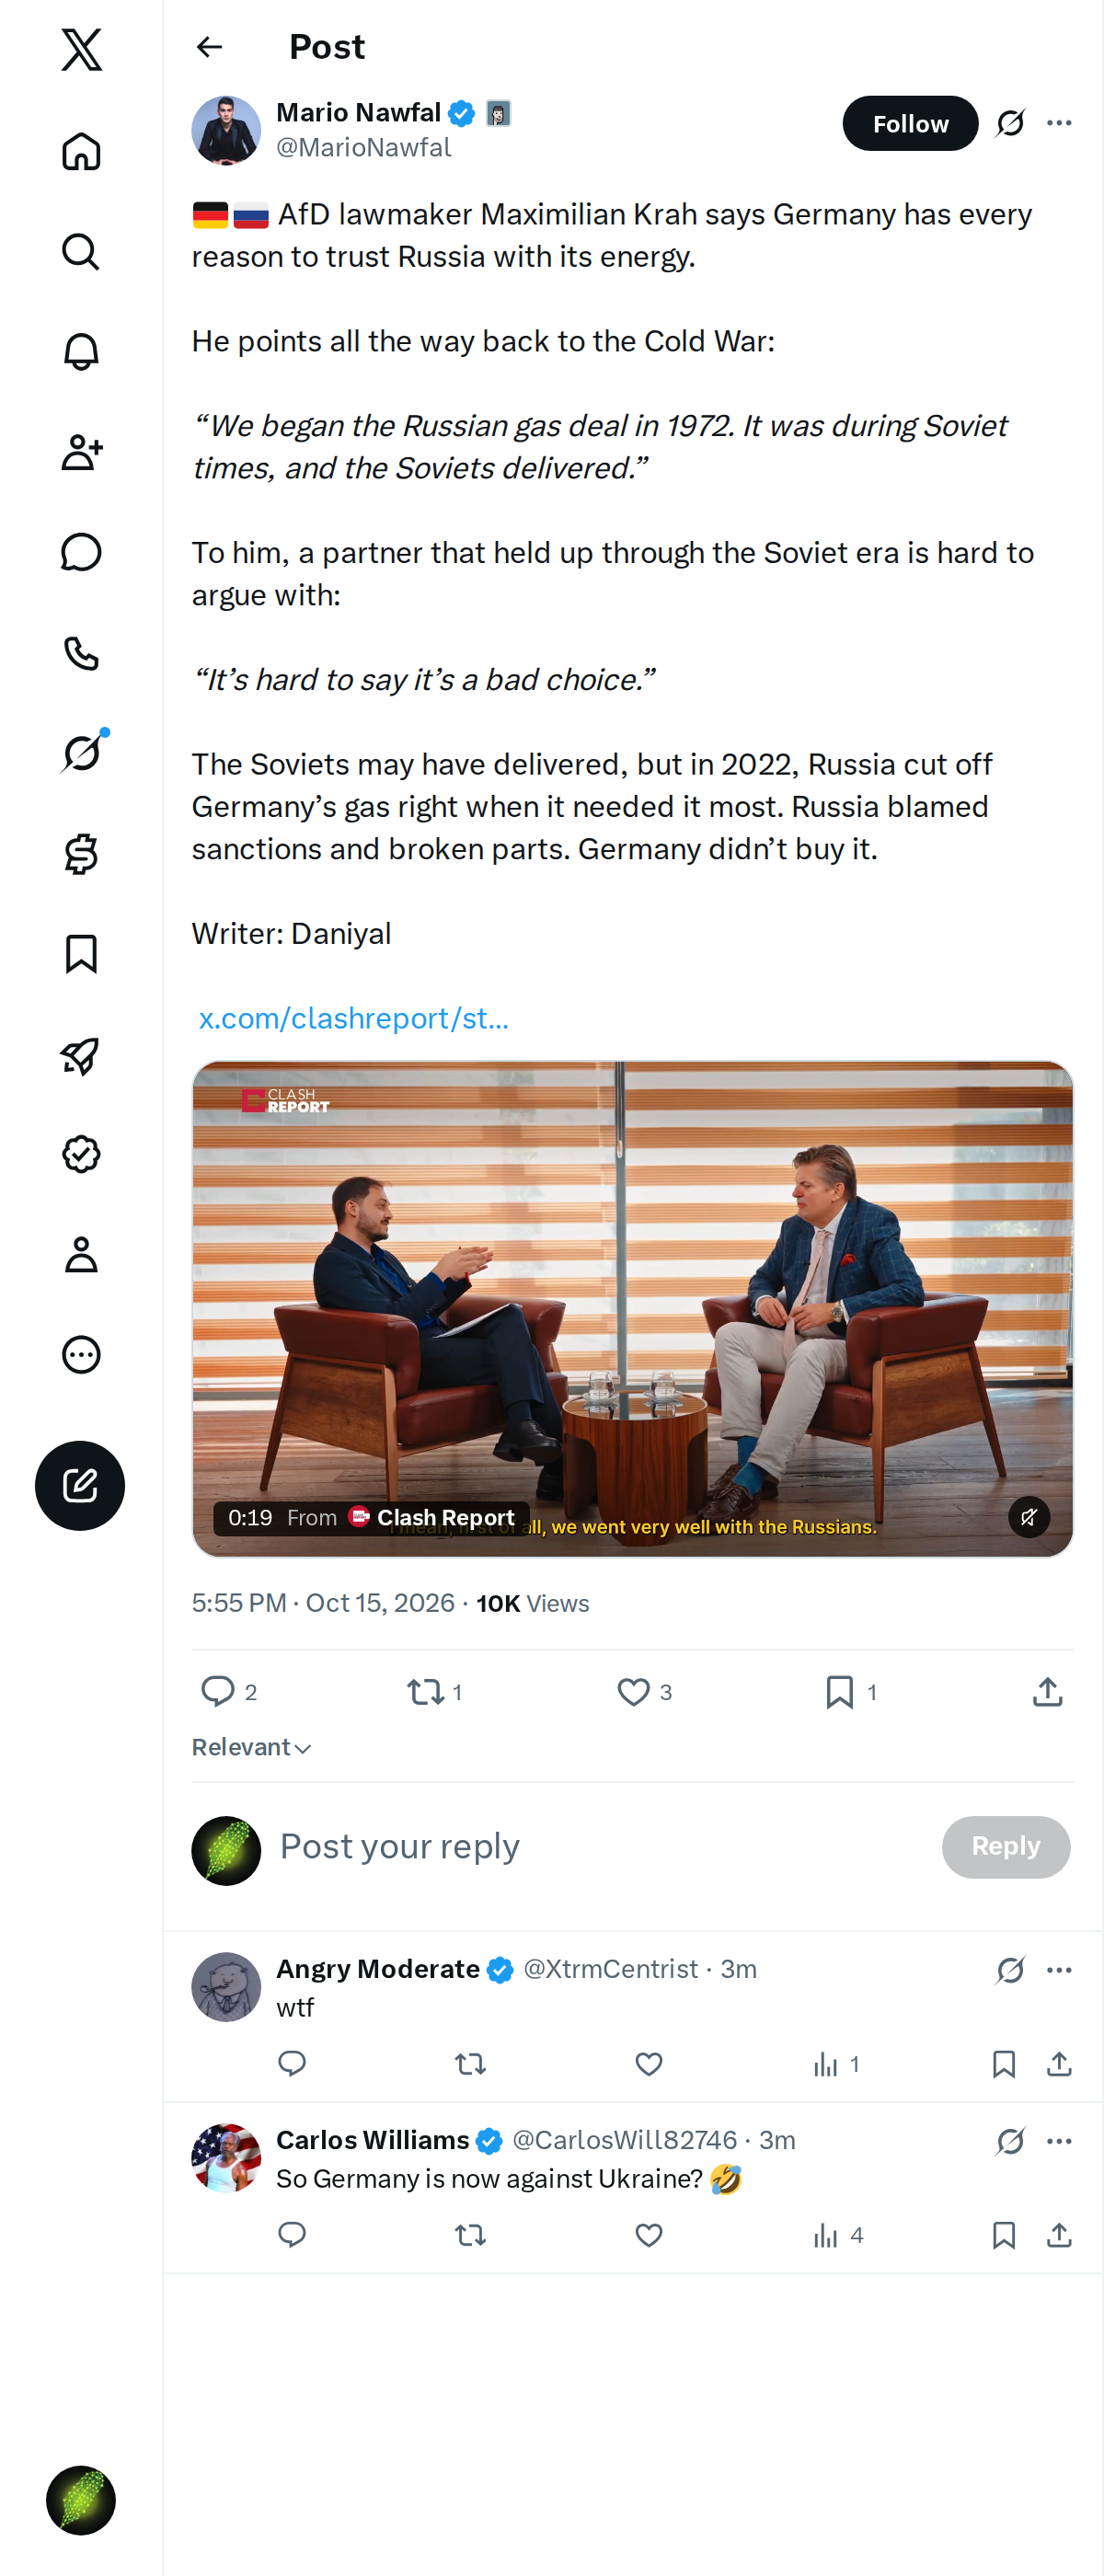Viewport: 1104px width, 2576px height.
Task: Bookmark the main post
Action: pyautogui.click(x=851, y=1691)
